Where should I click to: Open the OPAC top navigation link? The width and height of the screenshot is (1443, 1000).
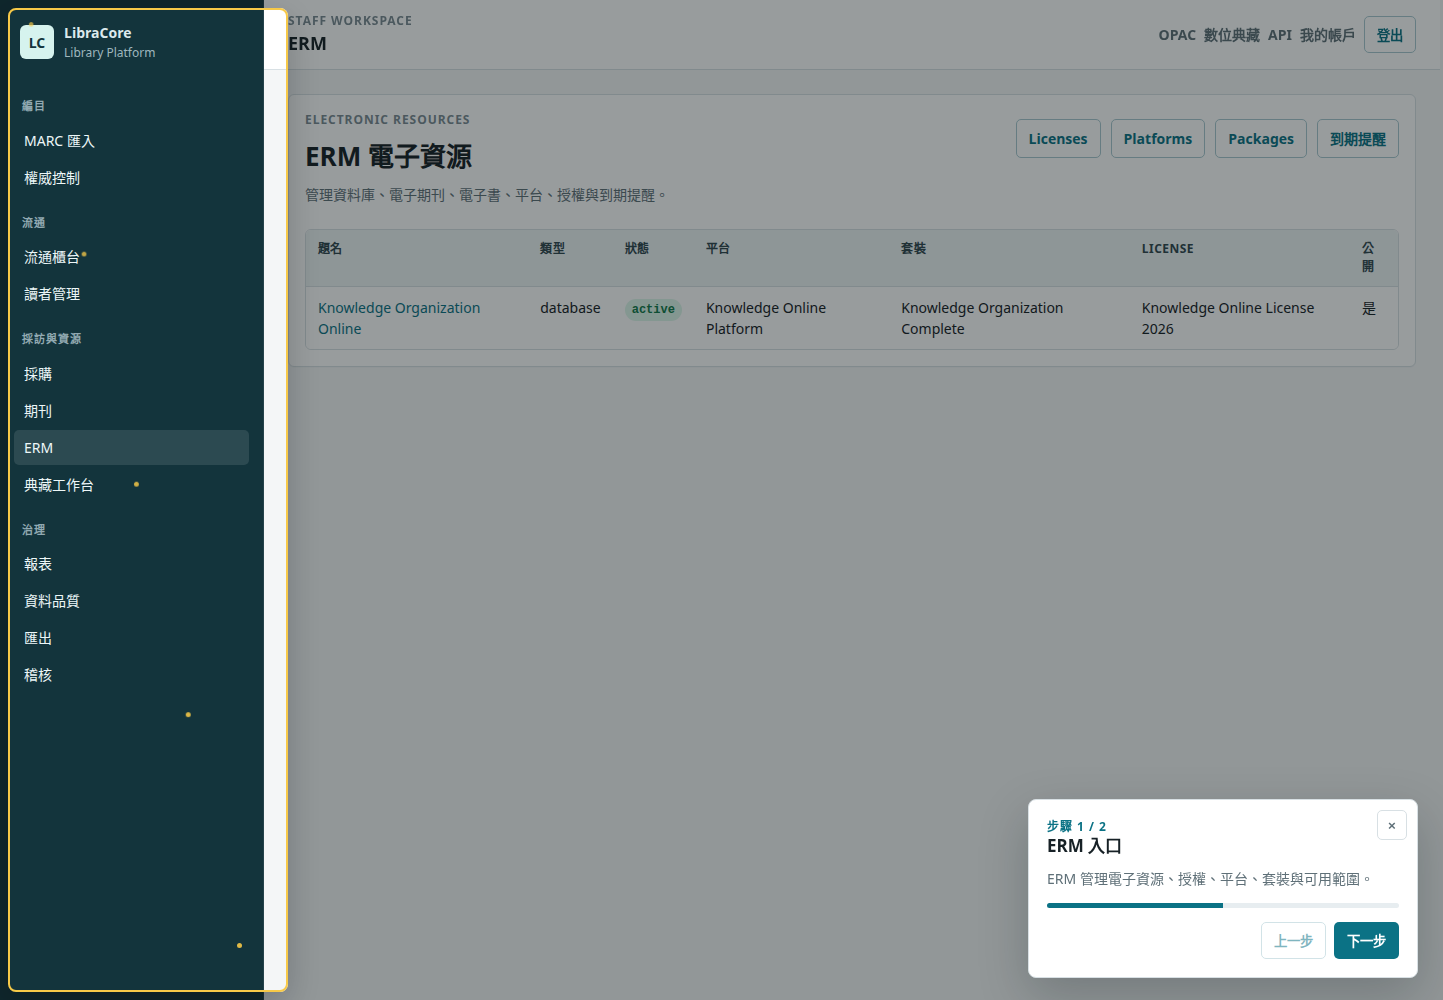(x=1177, y=35)
